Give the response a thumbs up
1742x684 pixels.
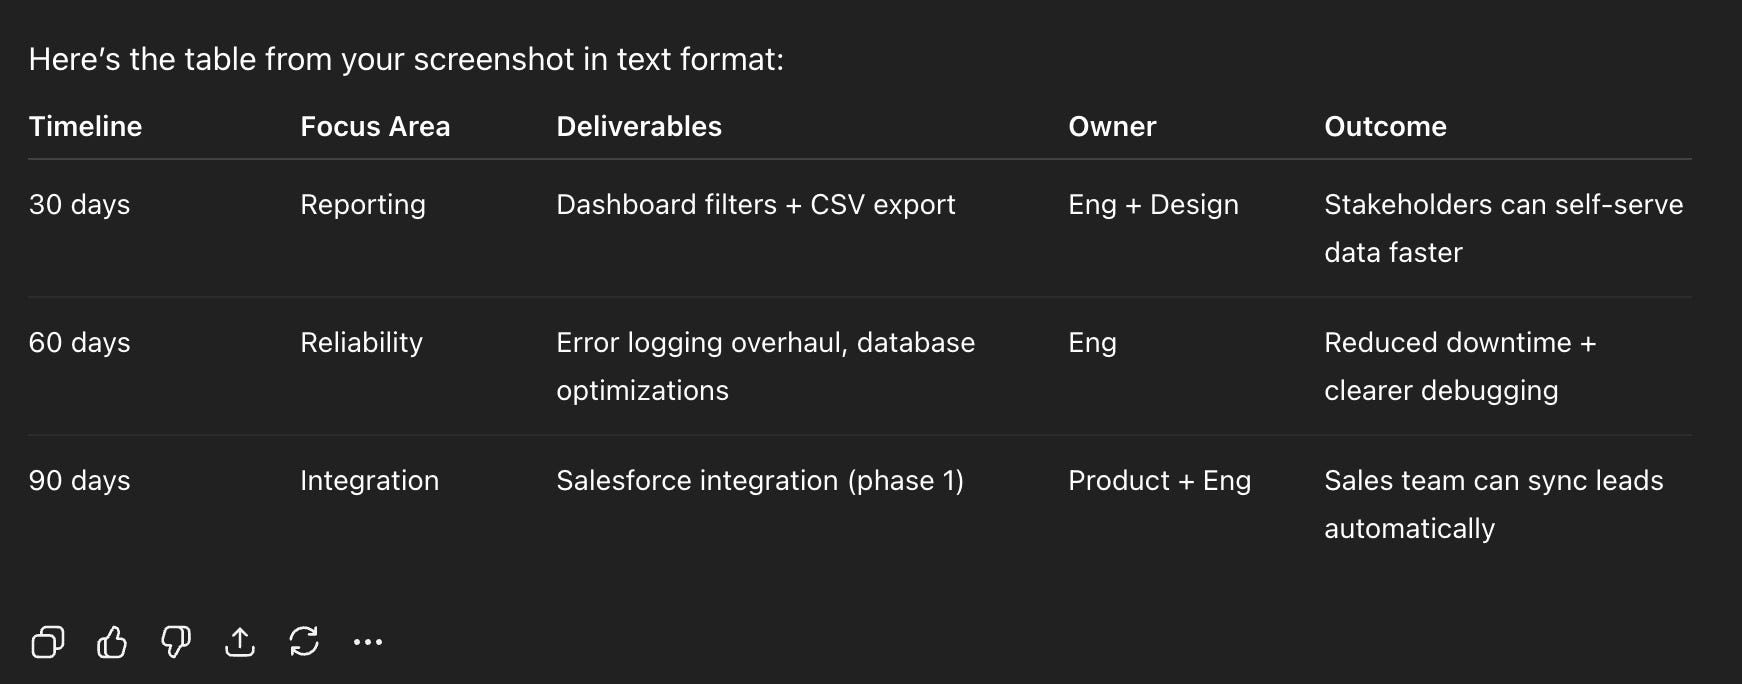click(112, 642)
